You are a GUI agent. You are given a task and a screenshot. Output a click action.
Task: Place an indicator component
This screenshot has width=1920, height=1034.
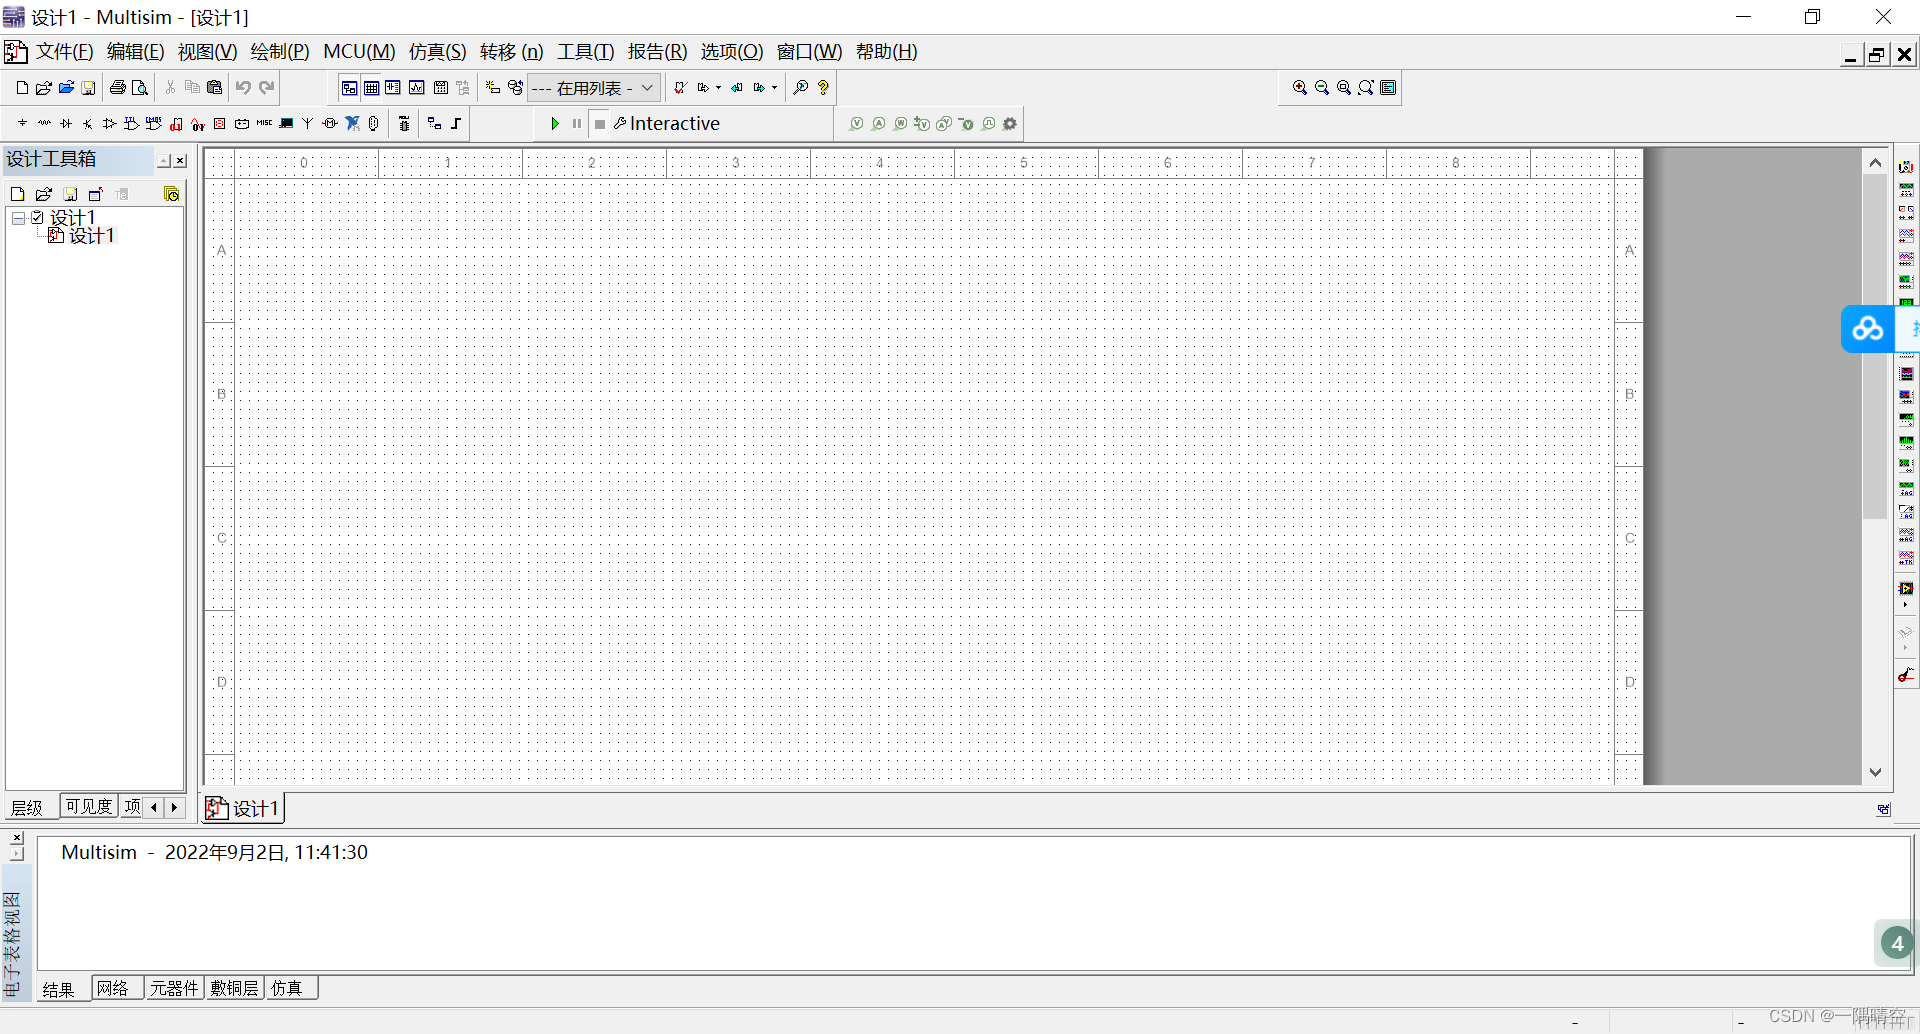coord(219,123)
